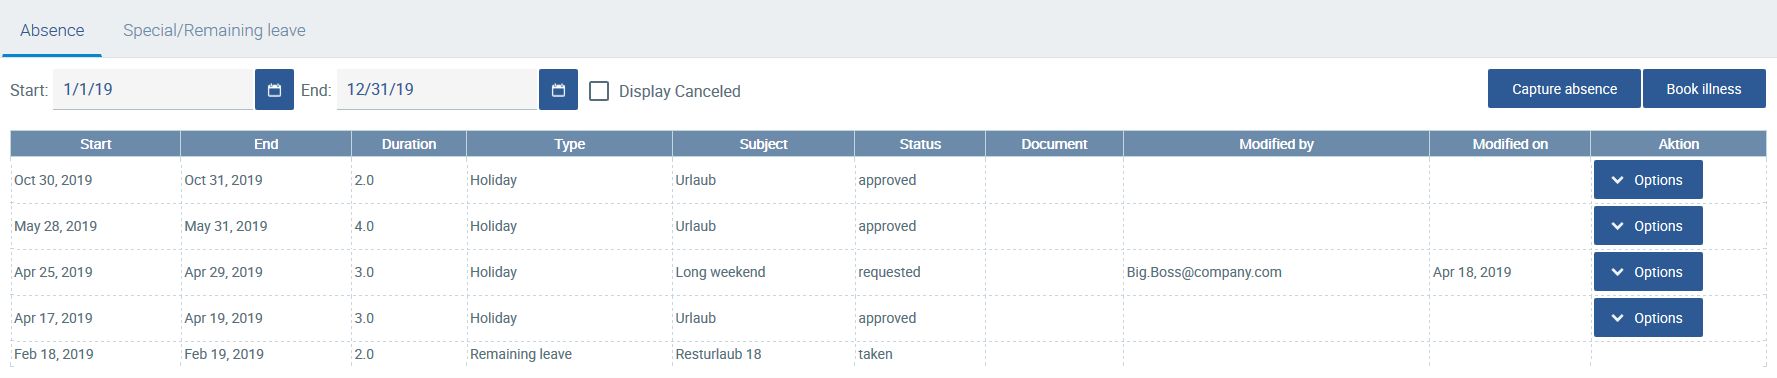Sort by the Modified on column header
The image size is (1777, 378).
click(1510, 144)
